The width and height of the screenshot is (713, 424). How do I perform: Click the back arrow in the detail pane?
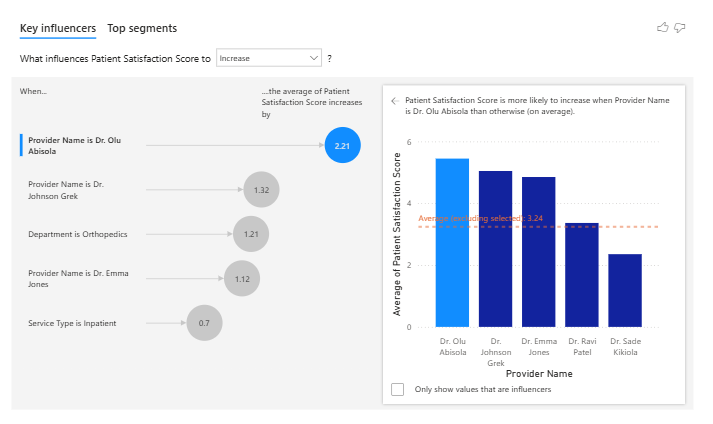point(395,101)
